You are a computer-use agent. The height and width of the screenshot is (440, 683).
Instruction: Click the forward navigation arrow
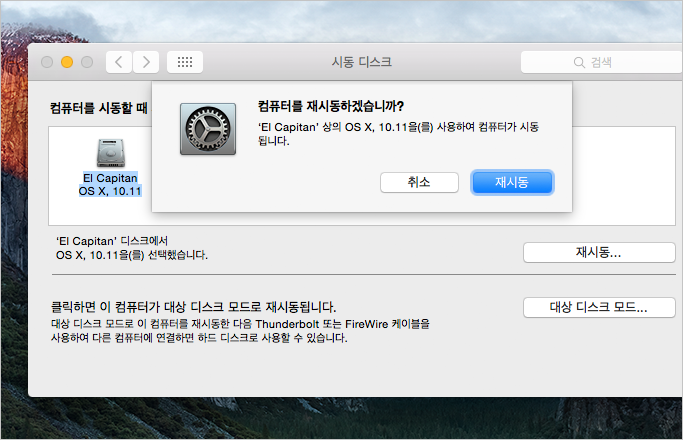(x=146, y=62)
